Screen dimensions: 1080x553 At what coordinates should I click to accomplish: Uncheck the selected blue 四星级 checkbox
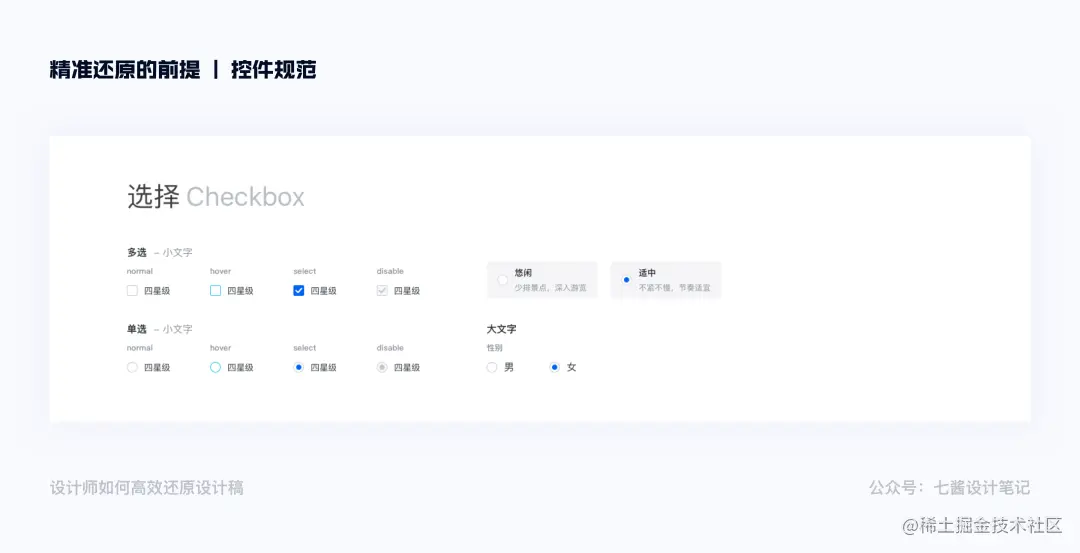pyautogui.click(x=299, y=291)
